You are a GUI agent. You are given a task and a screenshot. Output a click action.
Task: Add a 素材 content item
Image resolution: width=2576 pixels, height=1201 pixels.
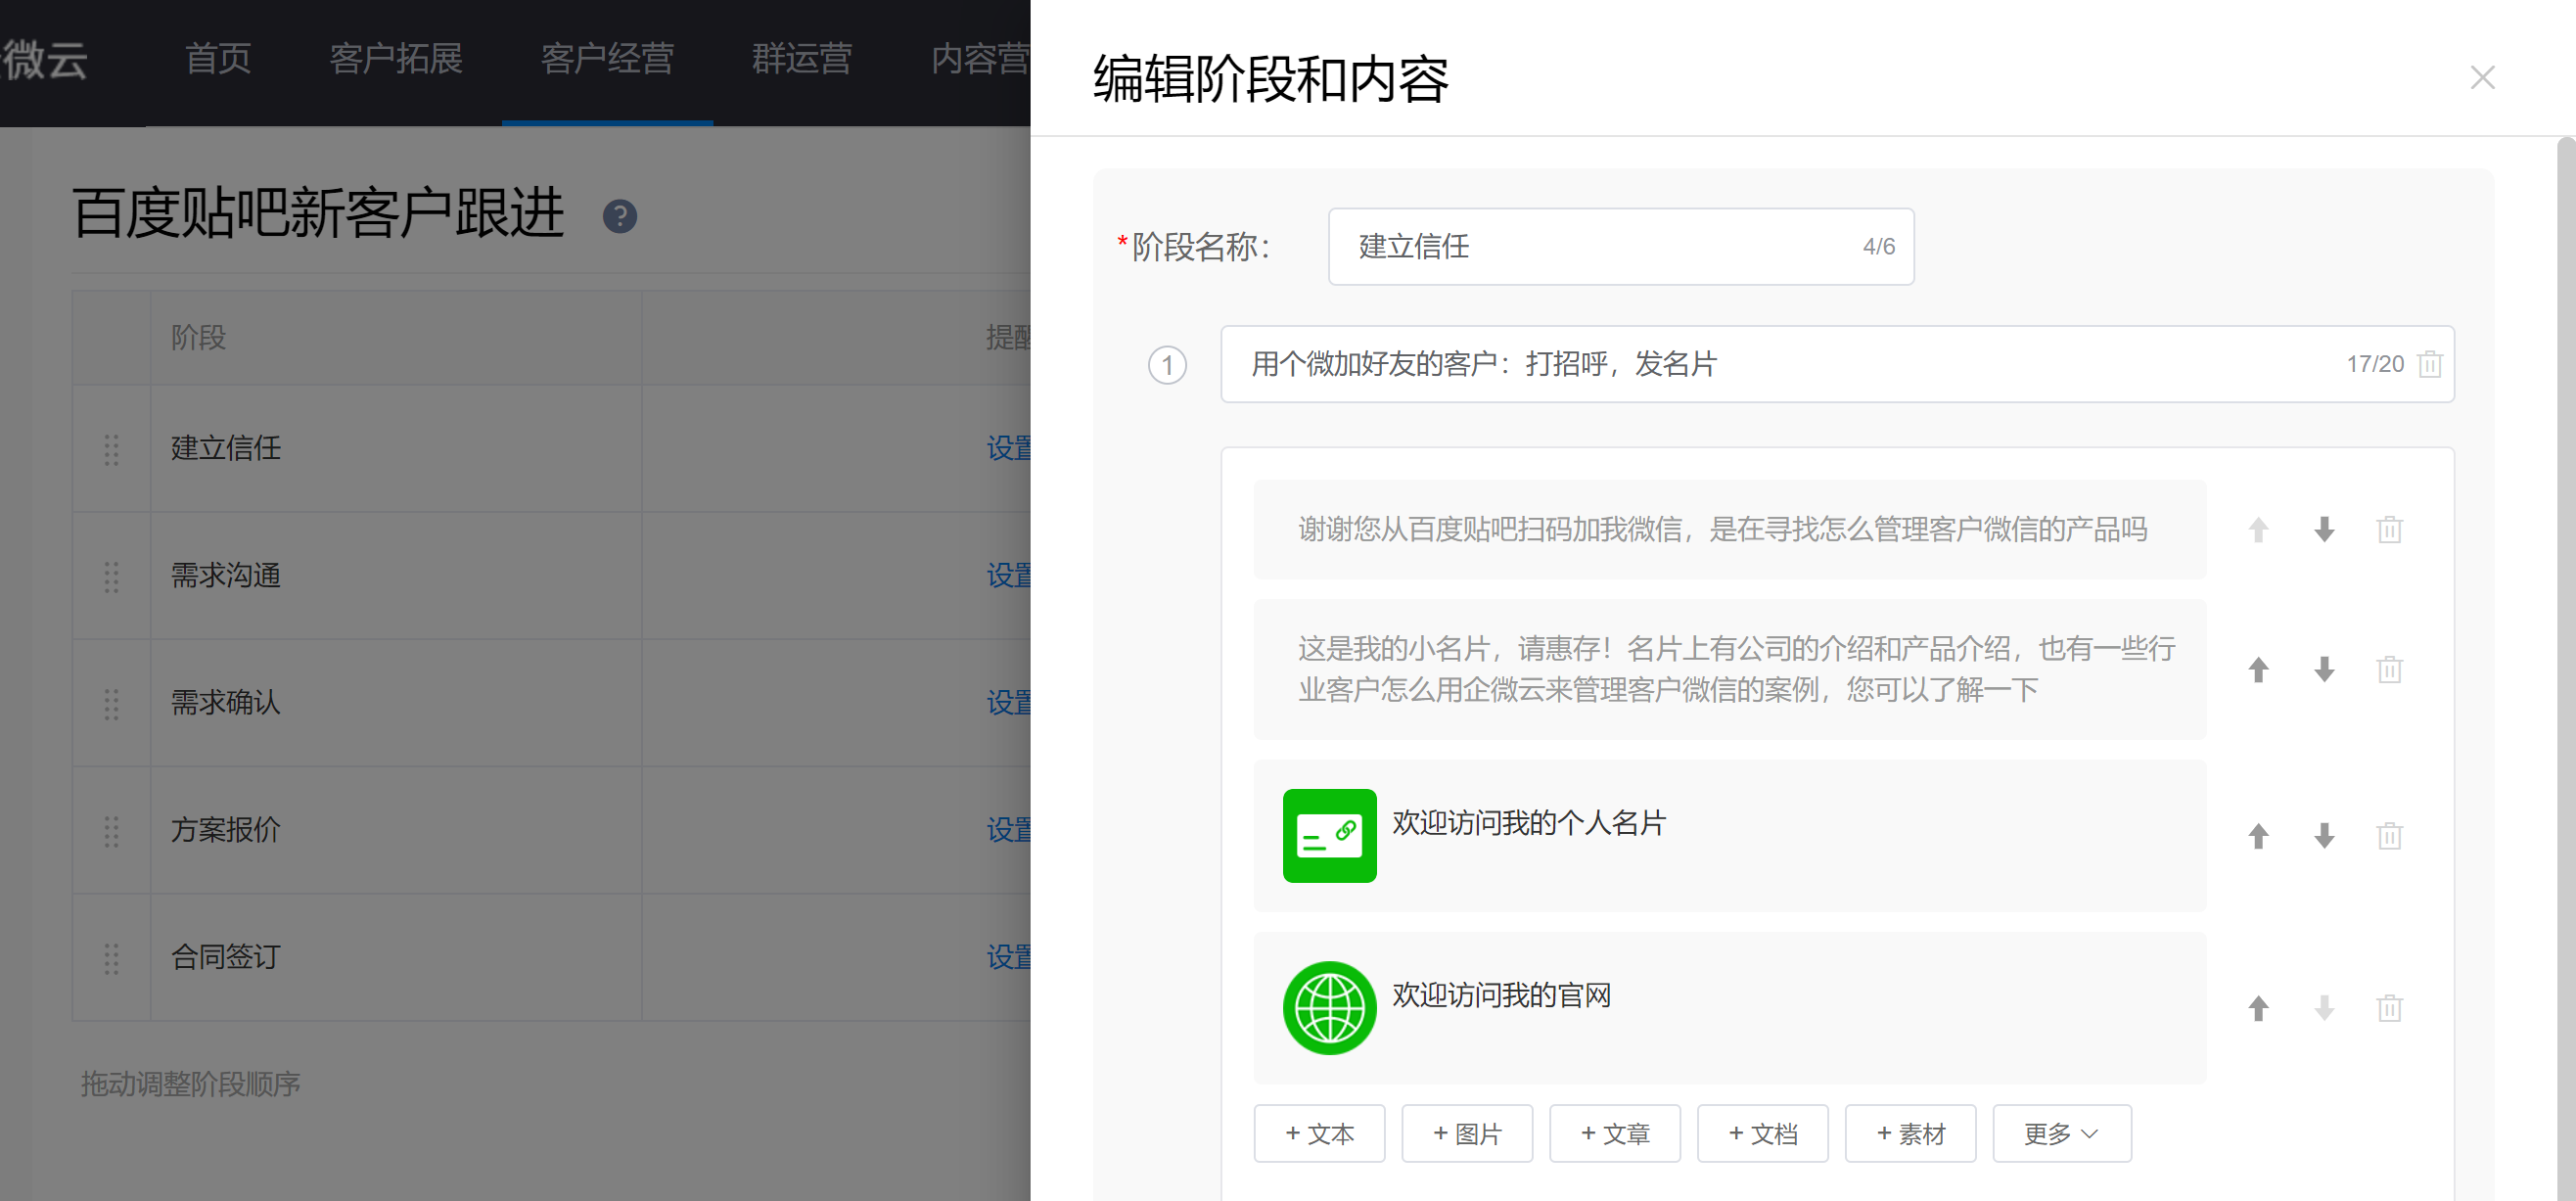(1911, 1134)
